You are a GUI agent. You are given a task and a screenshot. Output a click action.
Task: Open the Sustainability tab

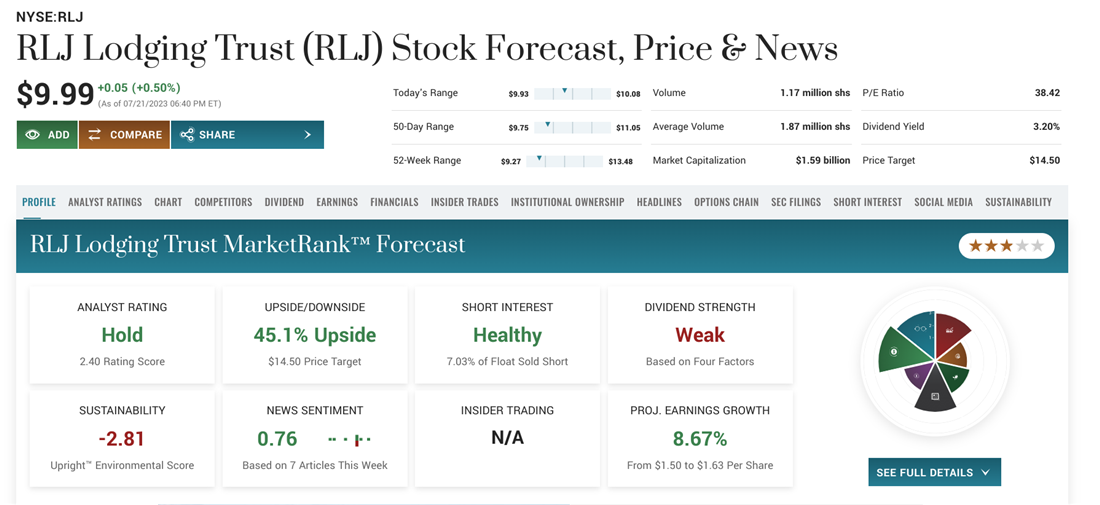(1018, 202)
